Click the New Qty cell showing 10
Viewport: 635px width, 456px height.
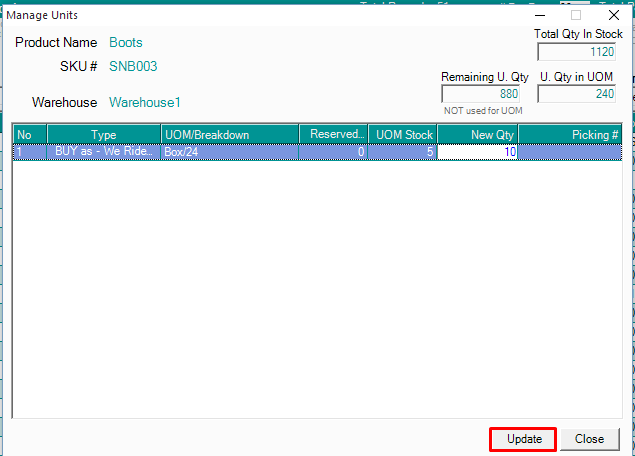tap(478, 152)
